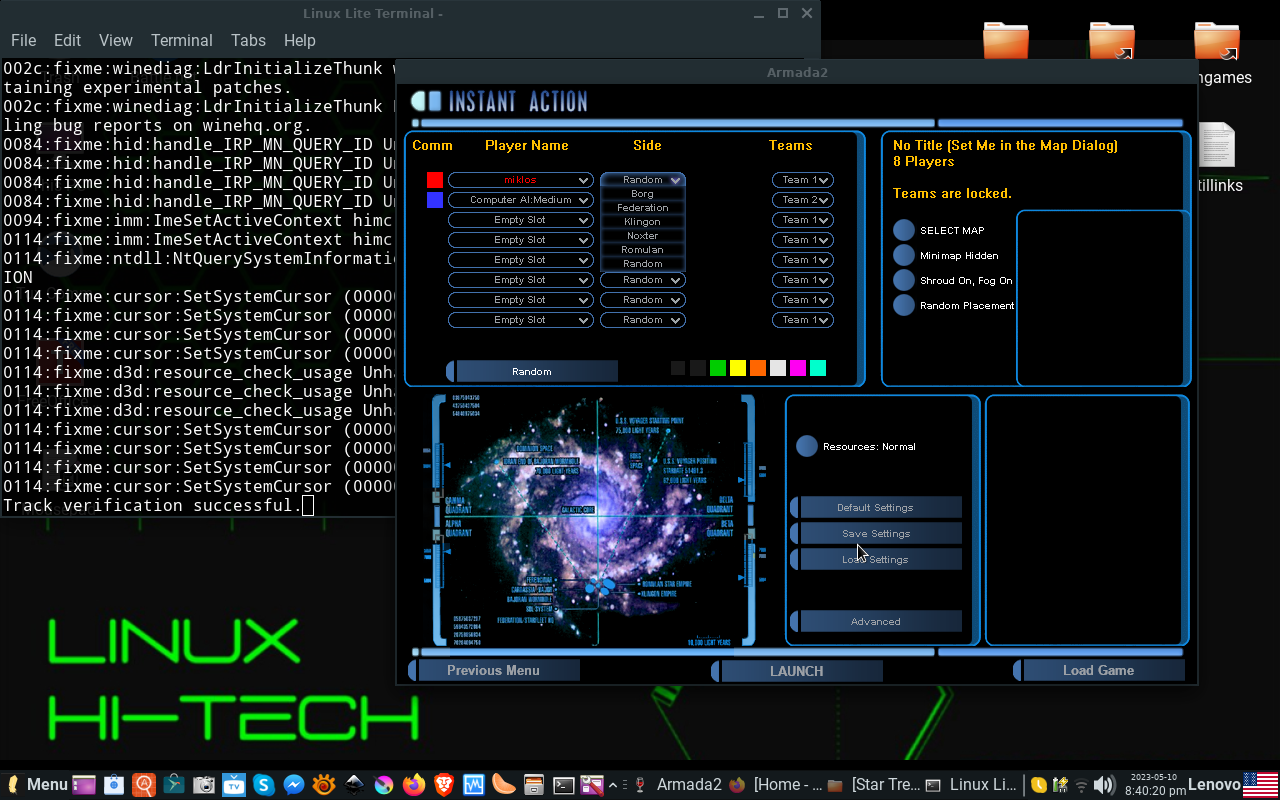
Task: Open the Terminal menu in the menu bar
Action: pyautogui.click(x=181, y=41)
